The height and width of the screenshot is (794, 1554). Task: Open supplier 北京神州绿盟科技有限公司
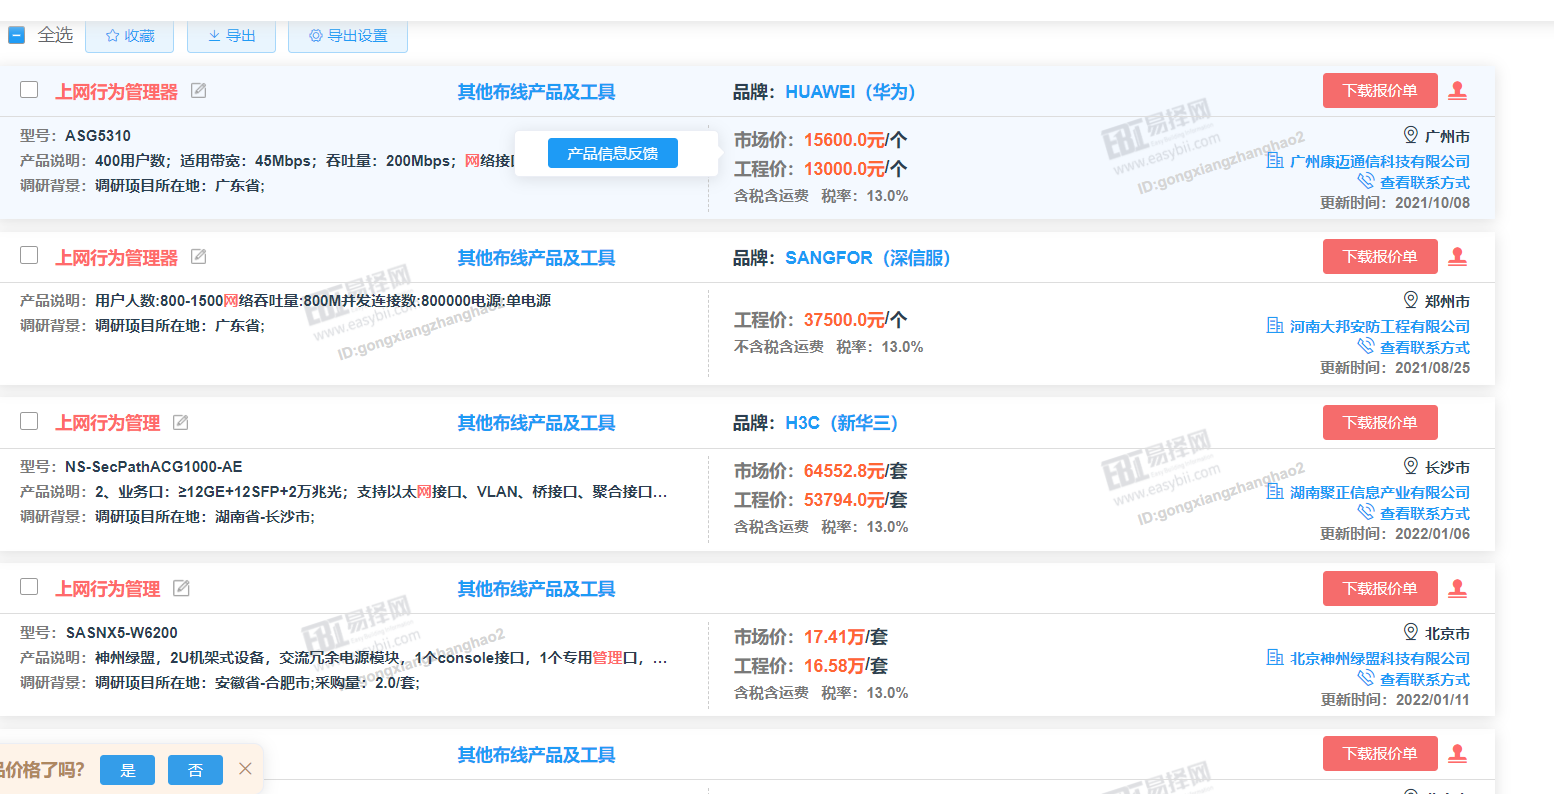pyautogui.click(x=1380, y=659)
